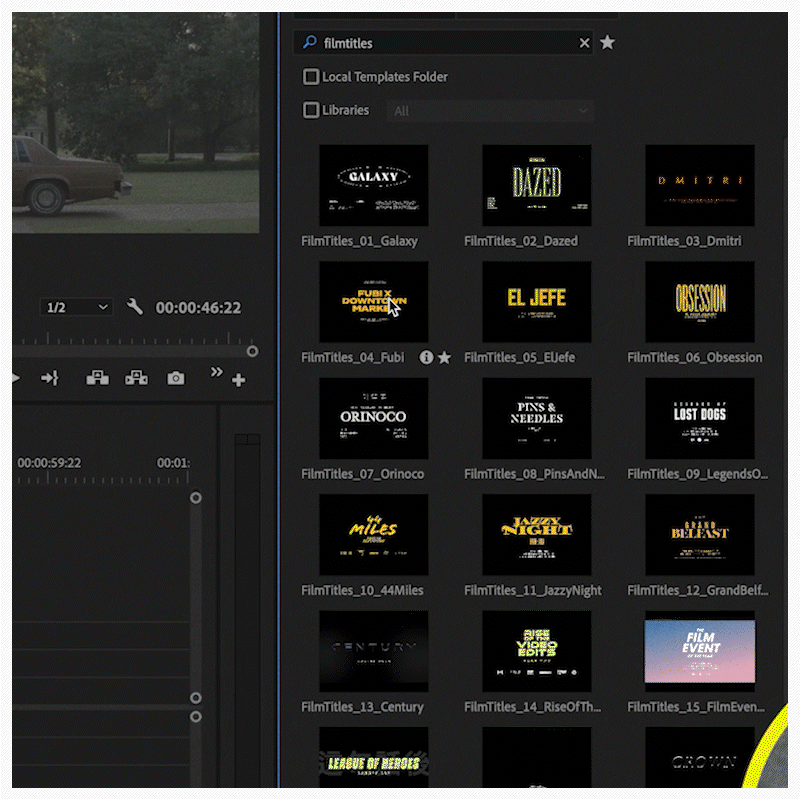Click the Go to Out point icon
The image size is (800, 800).
pos(50,378)
